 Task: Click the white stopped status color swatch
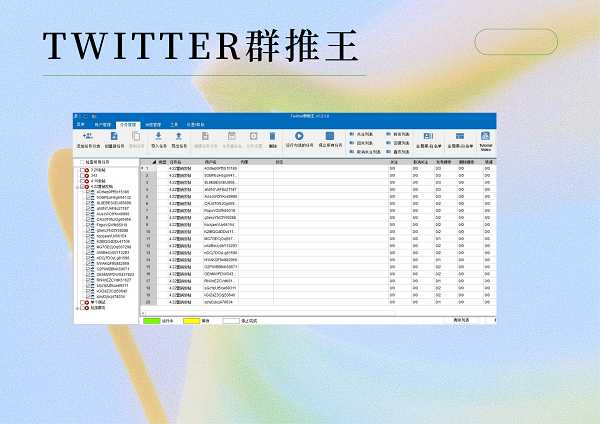(x=231, y=321)
